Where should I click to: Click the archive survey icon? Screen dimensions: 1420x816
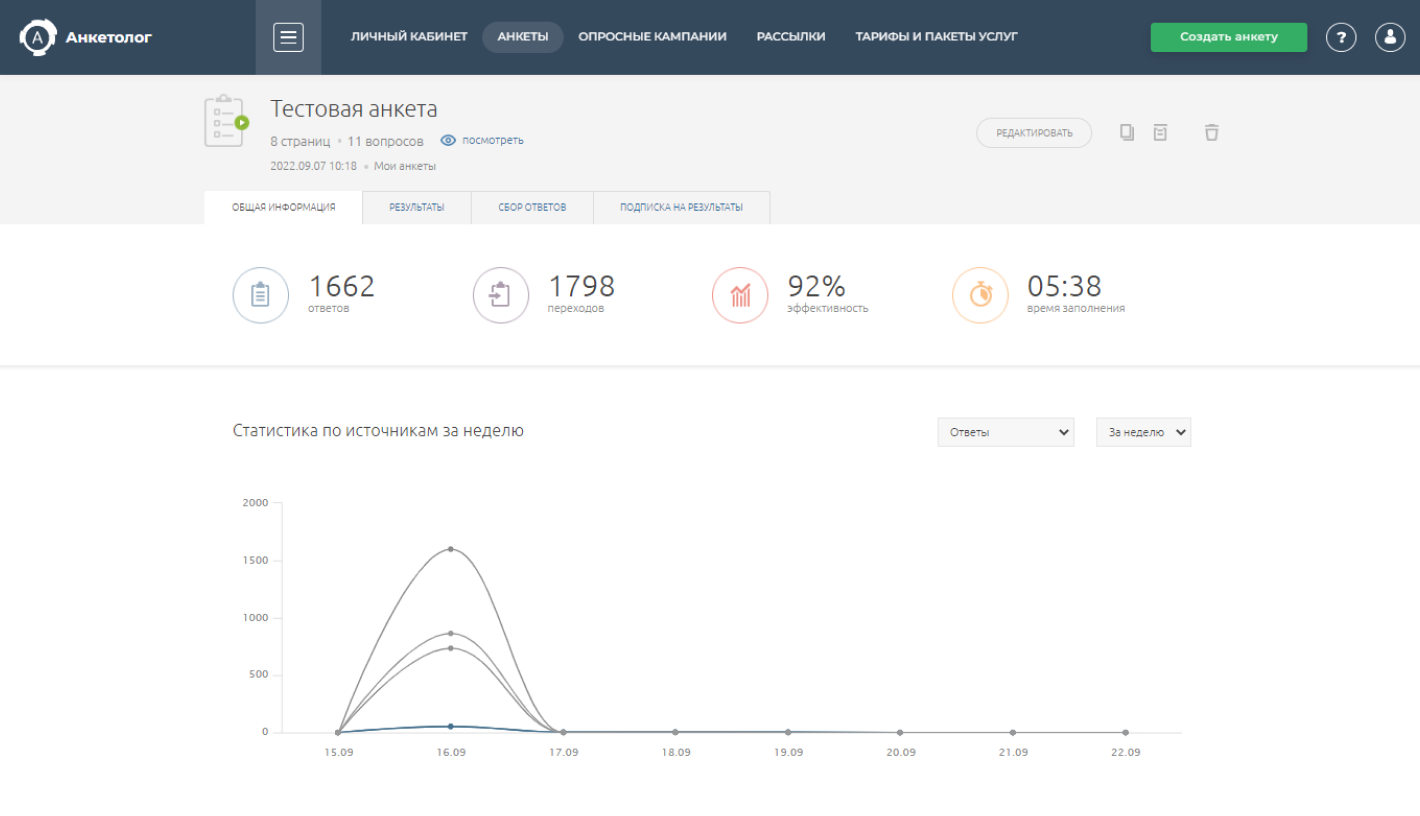click(1160, 132)
